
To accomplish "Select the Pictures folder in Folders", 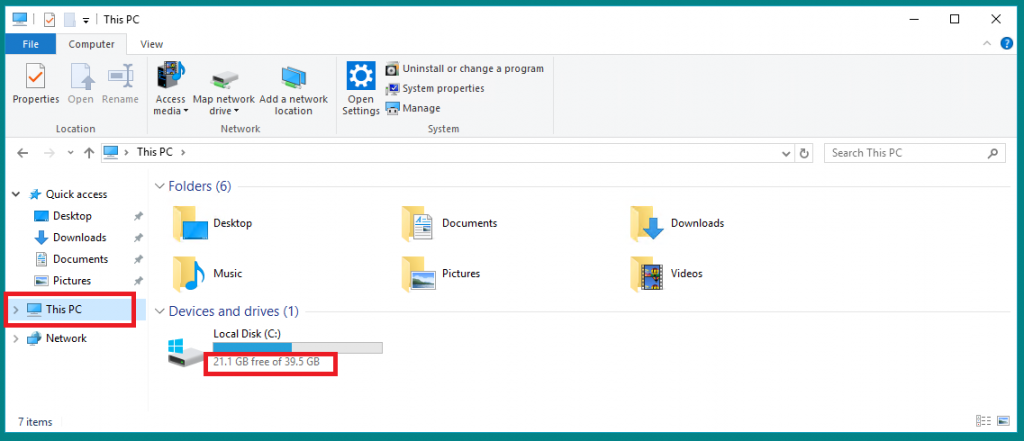I will (441, 273).
